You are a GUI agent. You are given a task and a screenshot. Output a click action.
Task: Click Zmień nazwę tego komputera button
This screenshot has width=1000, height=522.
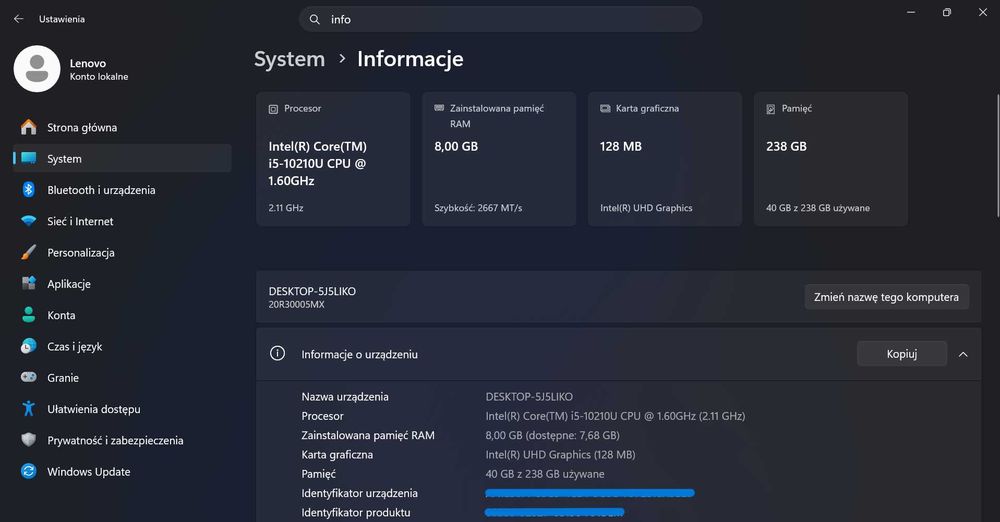886,297
